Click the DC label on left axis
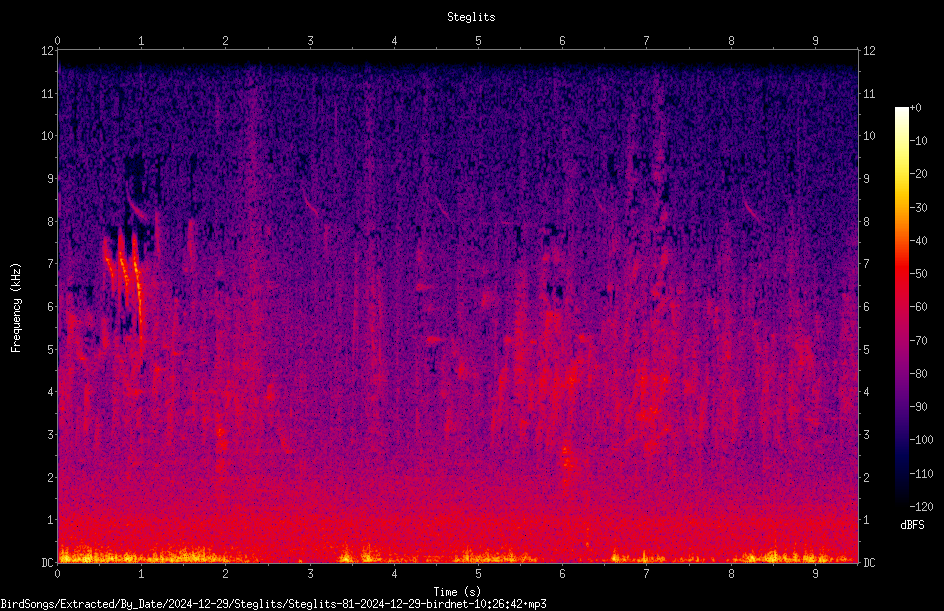 coord(48,562)
